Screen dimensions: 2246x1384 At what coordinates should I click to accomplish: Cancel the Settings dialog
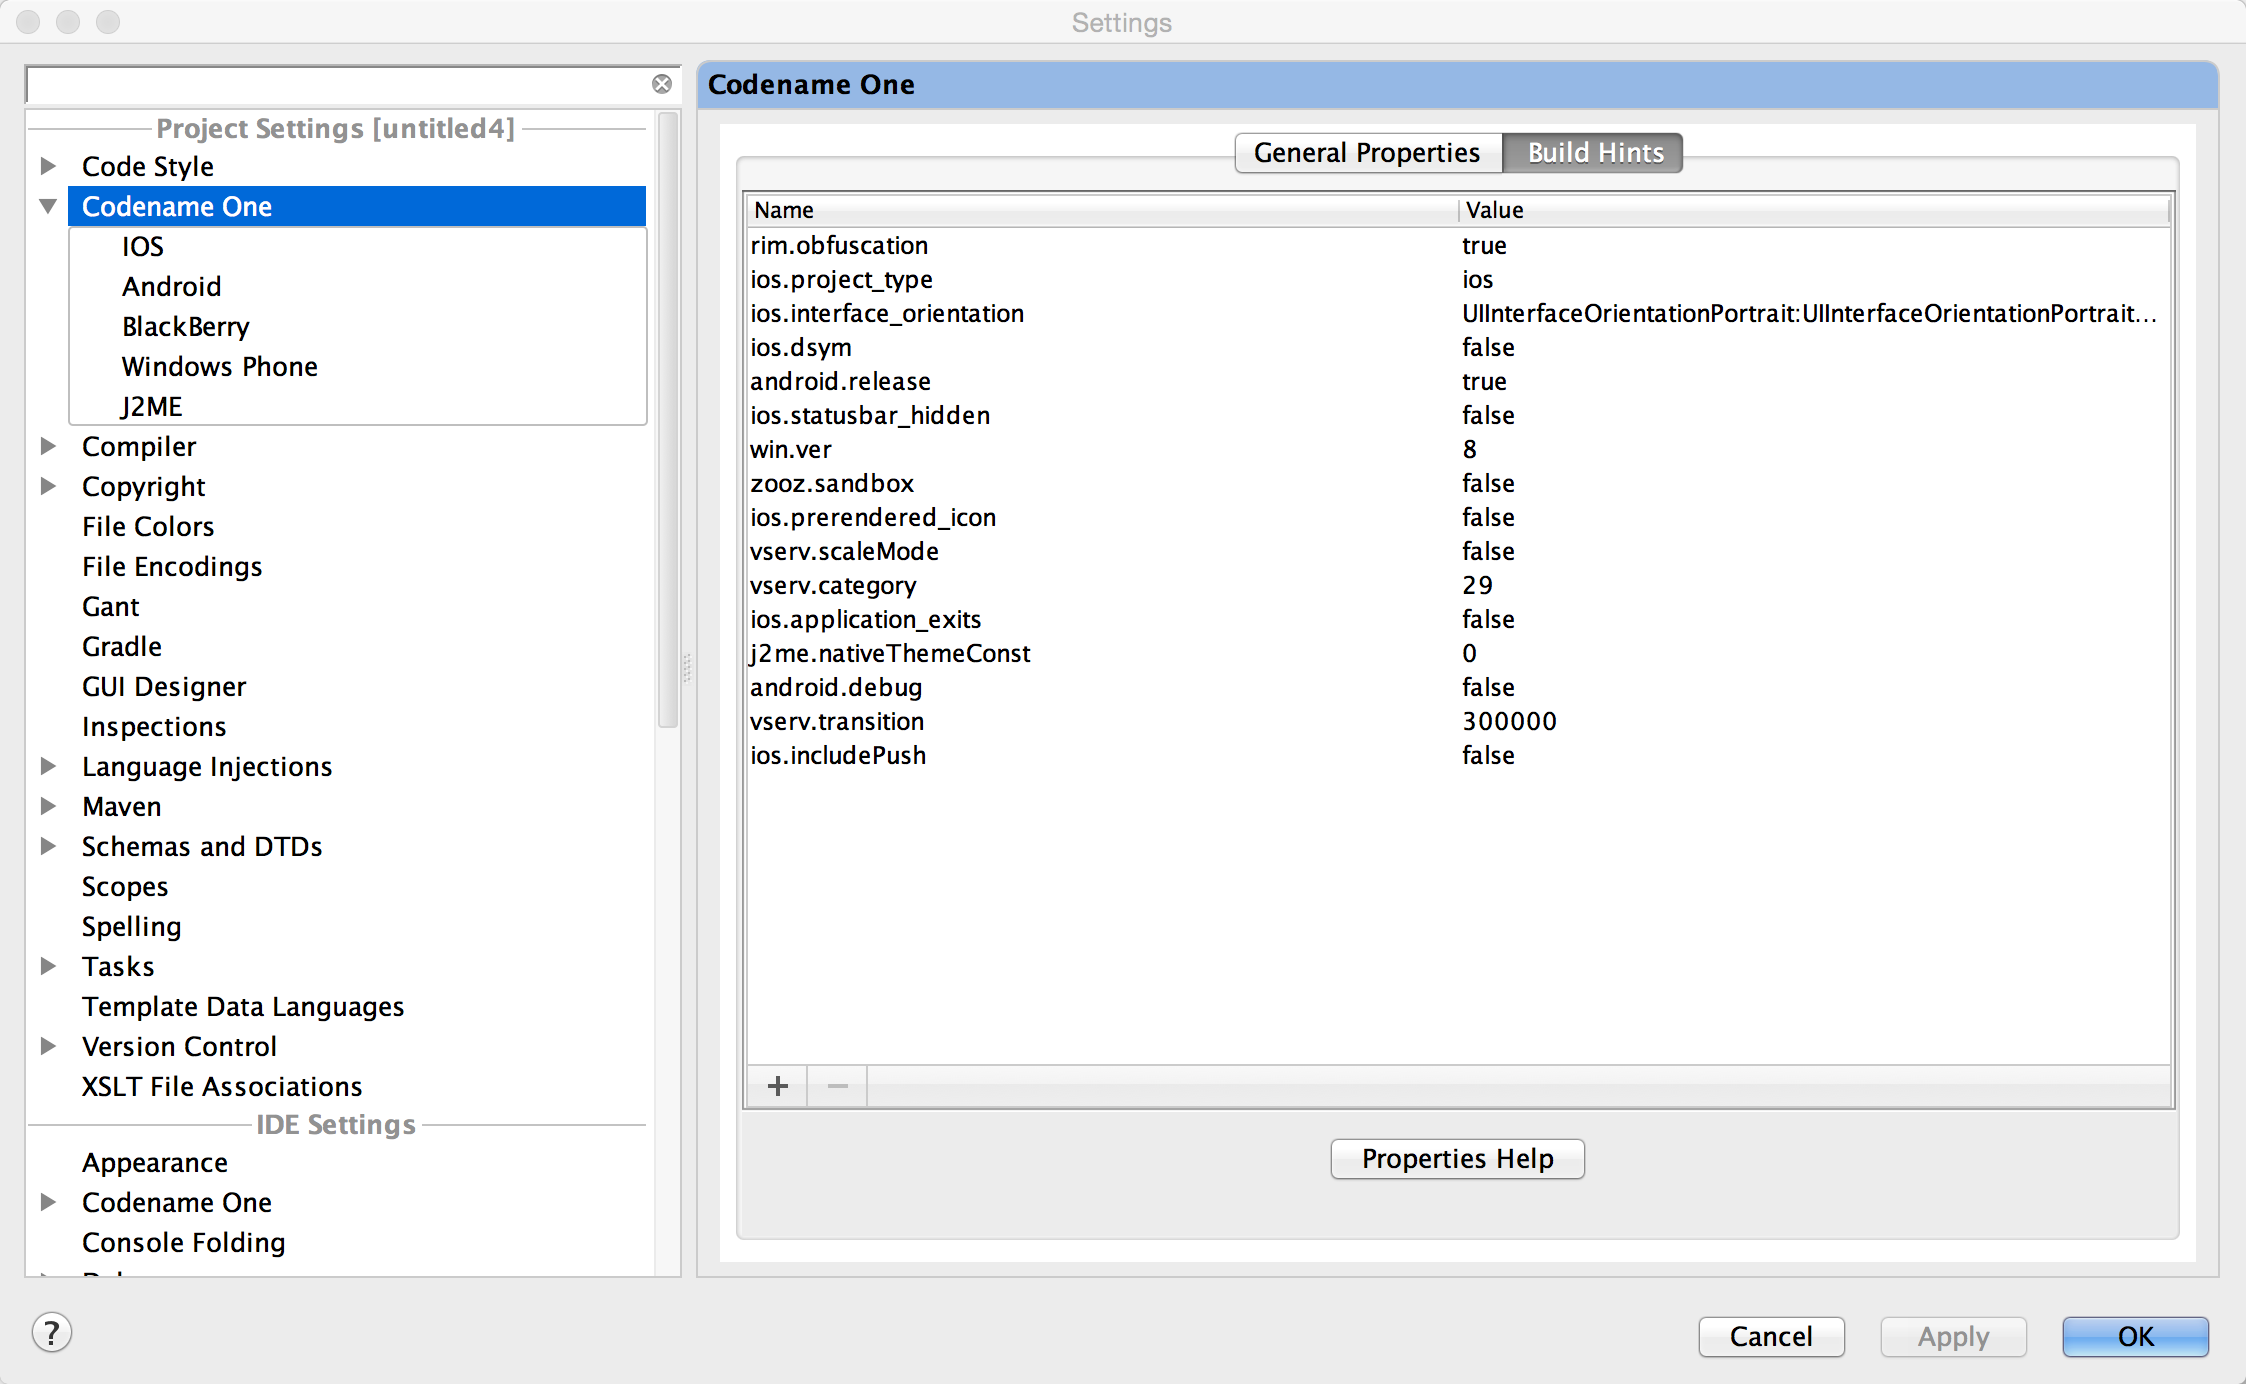pyautogui.click(x=1771, y=1337)
